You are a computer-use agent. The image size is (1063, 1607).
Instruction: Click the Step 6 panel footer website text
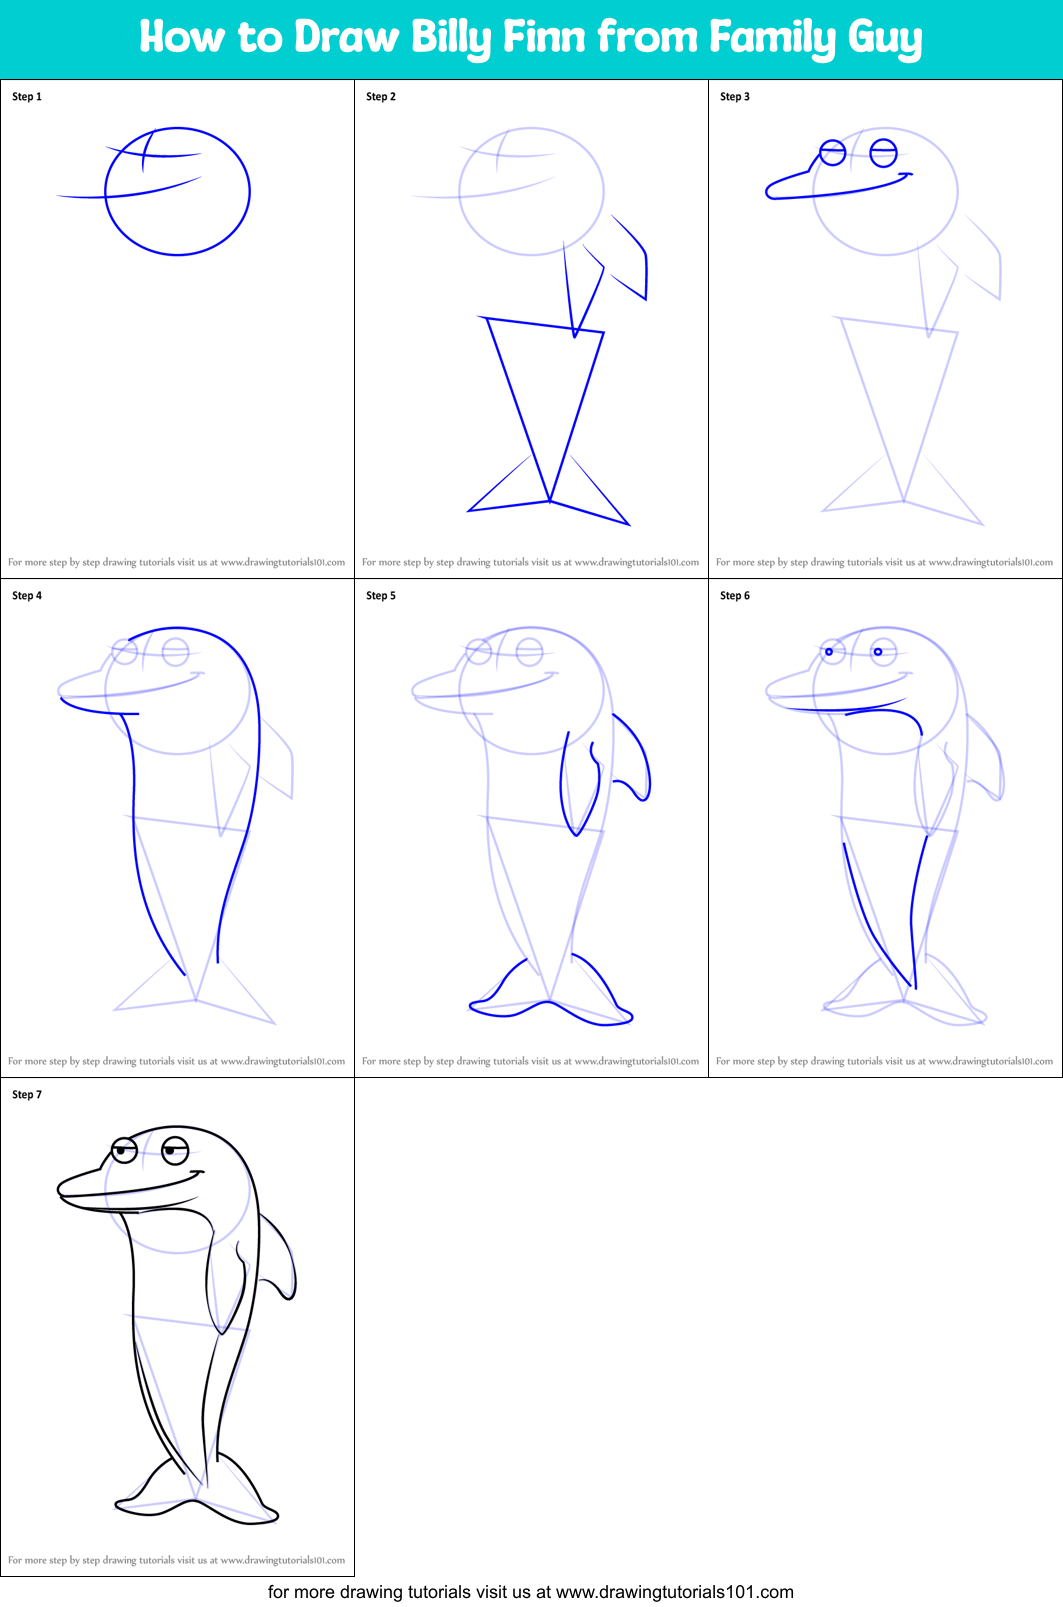pos(885,1061)
